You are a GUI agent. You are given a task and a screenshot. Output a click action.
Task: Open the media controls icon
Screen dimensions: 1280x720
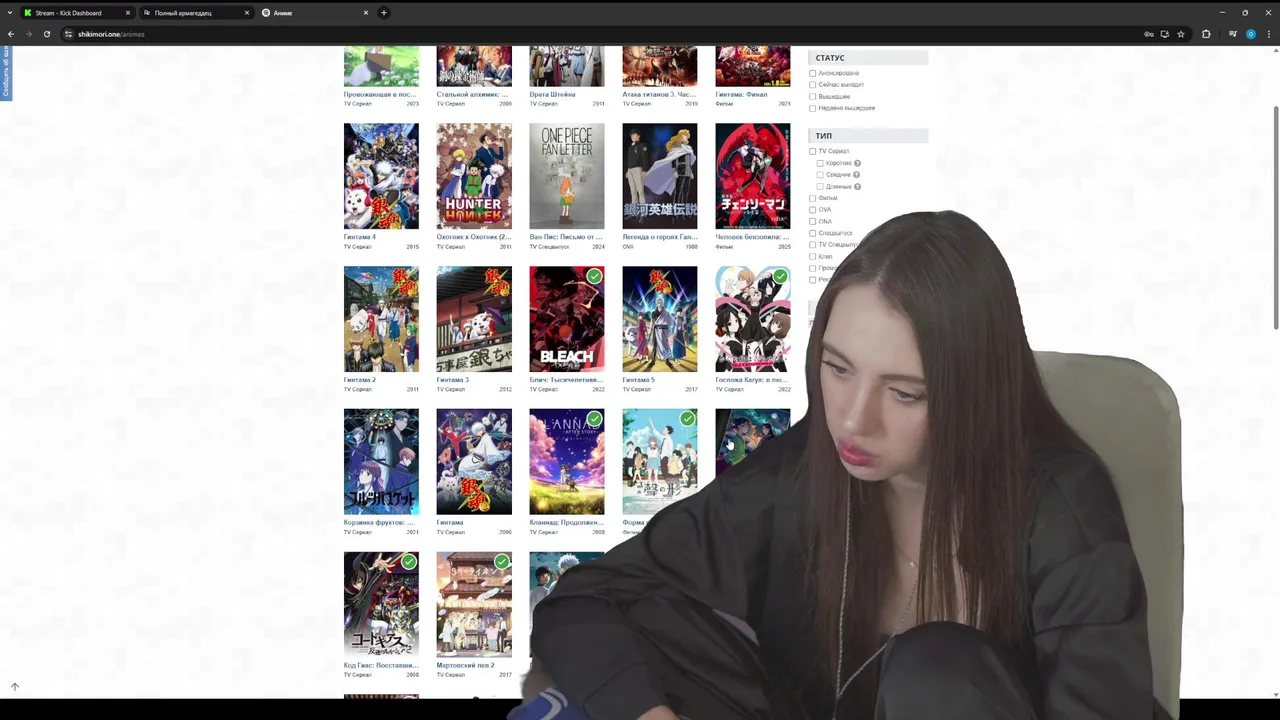pos(1232,34)
